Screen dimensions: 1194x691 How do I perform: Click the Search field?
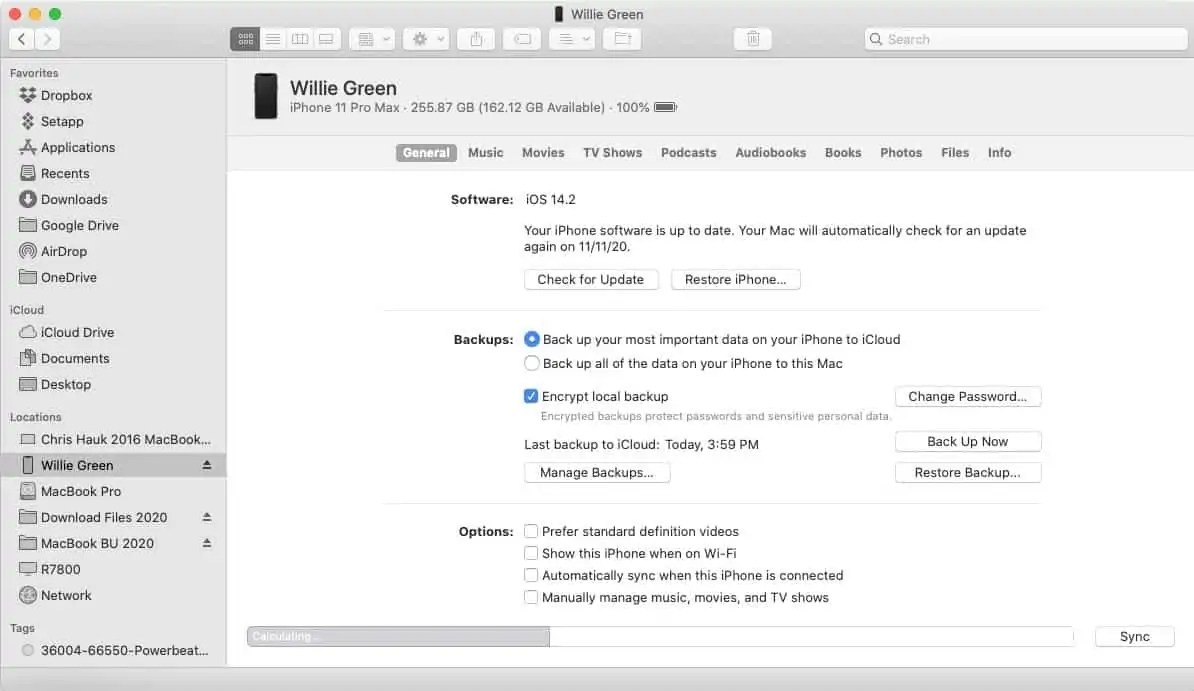click(1026, 39)
